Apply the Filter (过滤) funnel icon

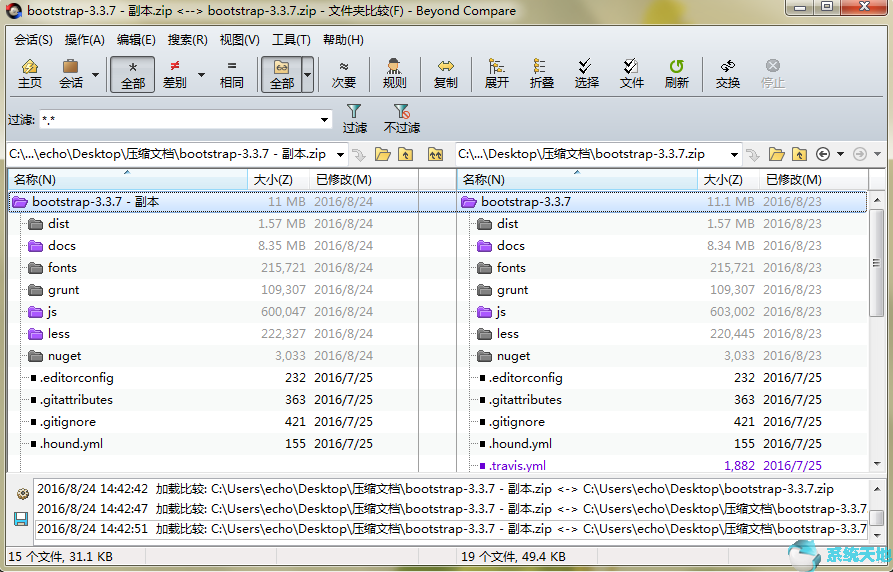tap(354, 119)
